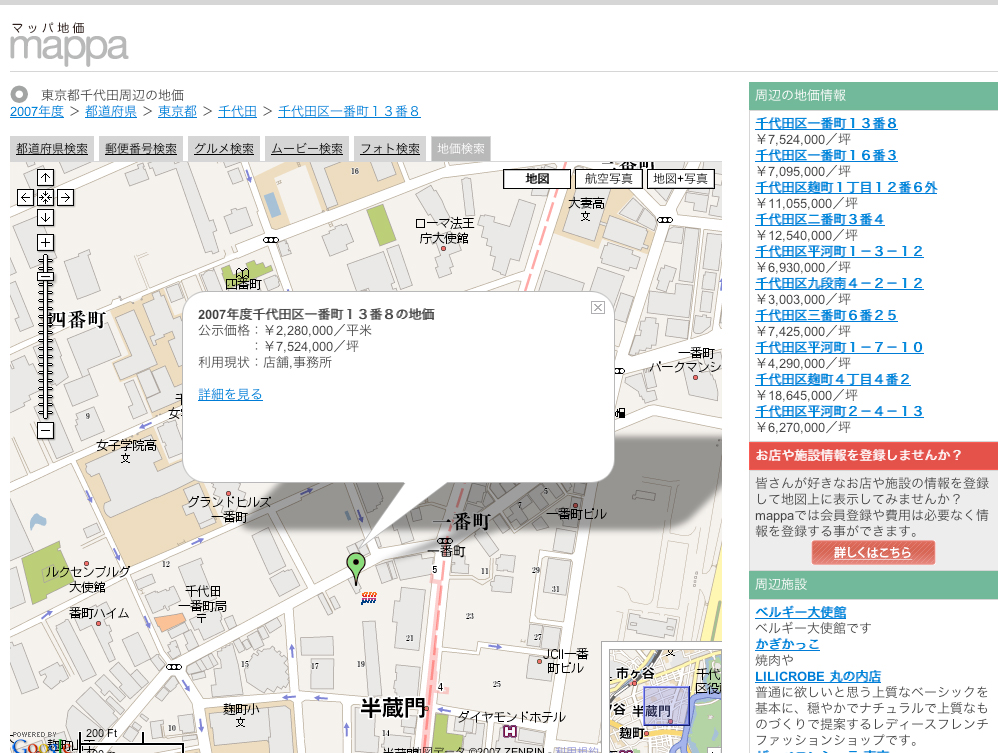Switch map to 地図+写真 hybrid view
Viewport: 998px width, 753px height.
pos(680,179)
